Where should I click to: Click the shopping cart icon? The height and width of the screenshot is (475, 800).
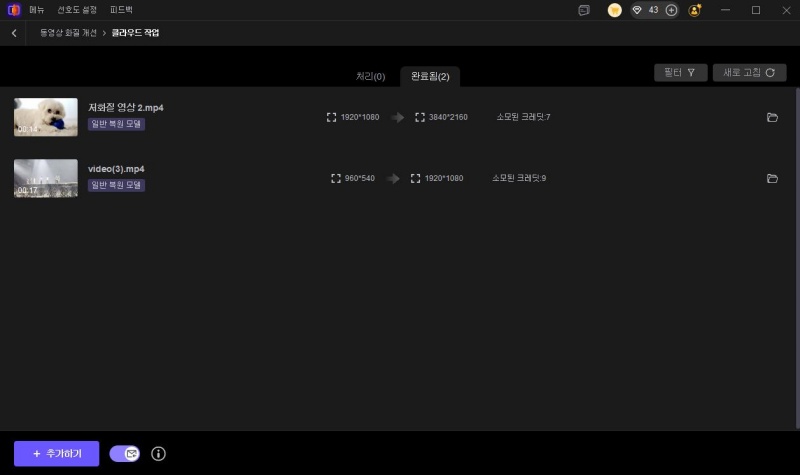[614, 10]
